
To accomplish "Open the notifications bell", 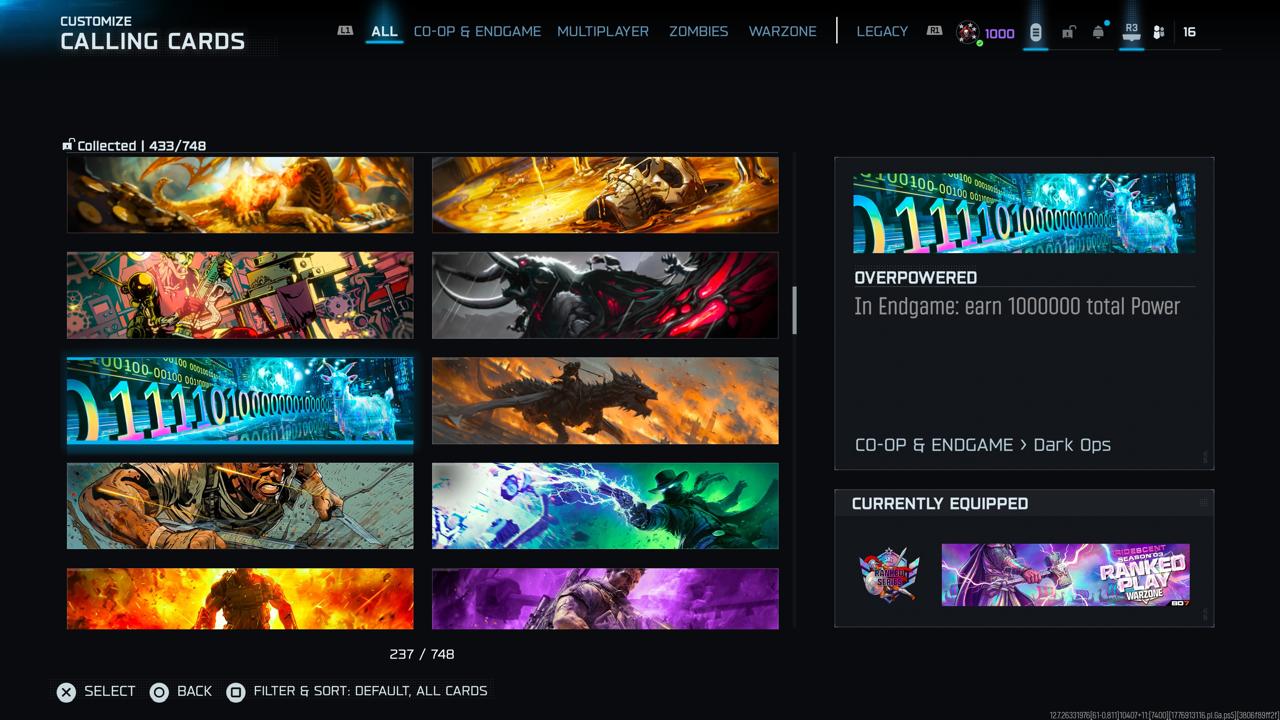I will click(1099, 32).
